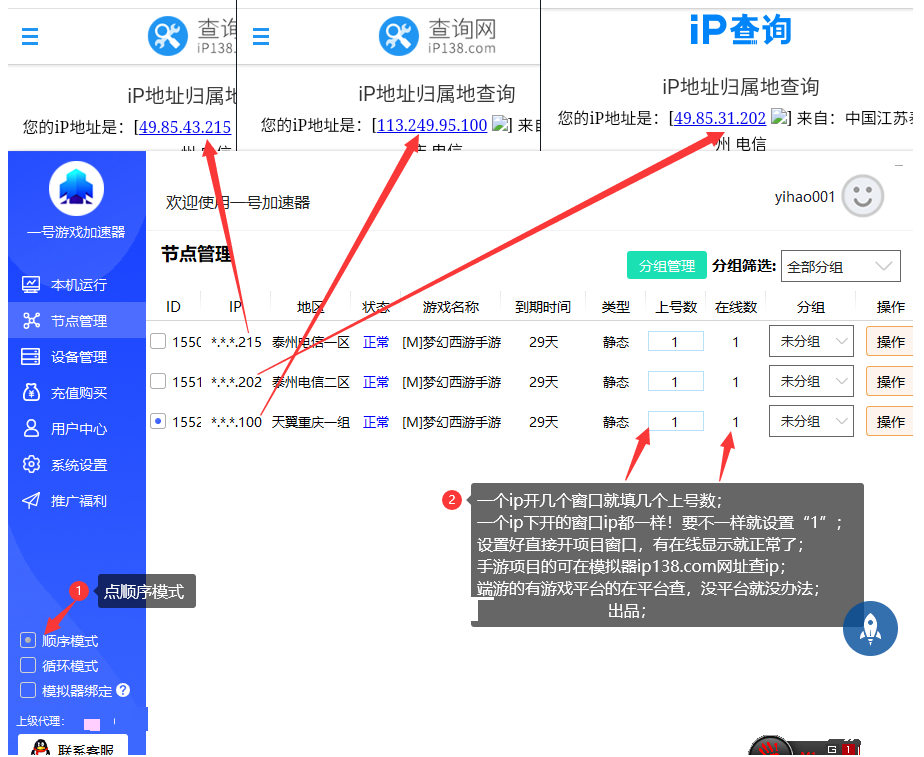Click the 本机运行 monitor icon
Image resolution: width=924 pixels, height=757 pixels.
(x=31, y=285)
